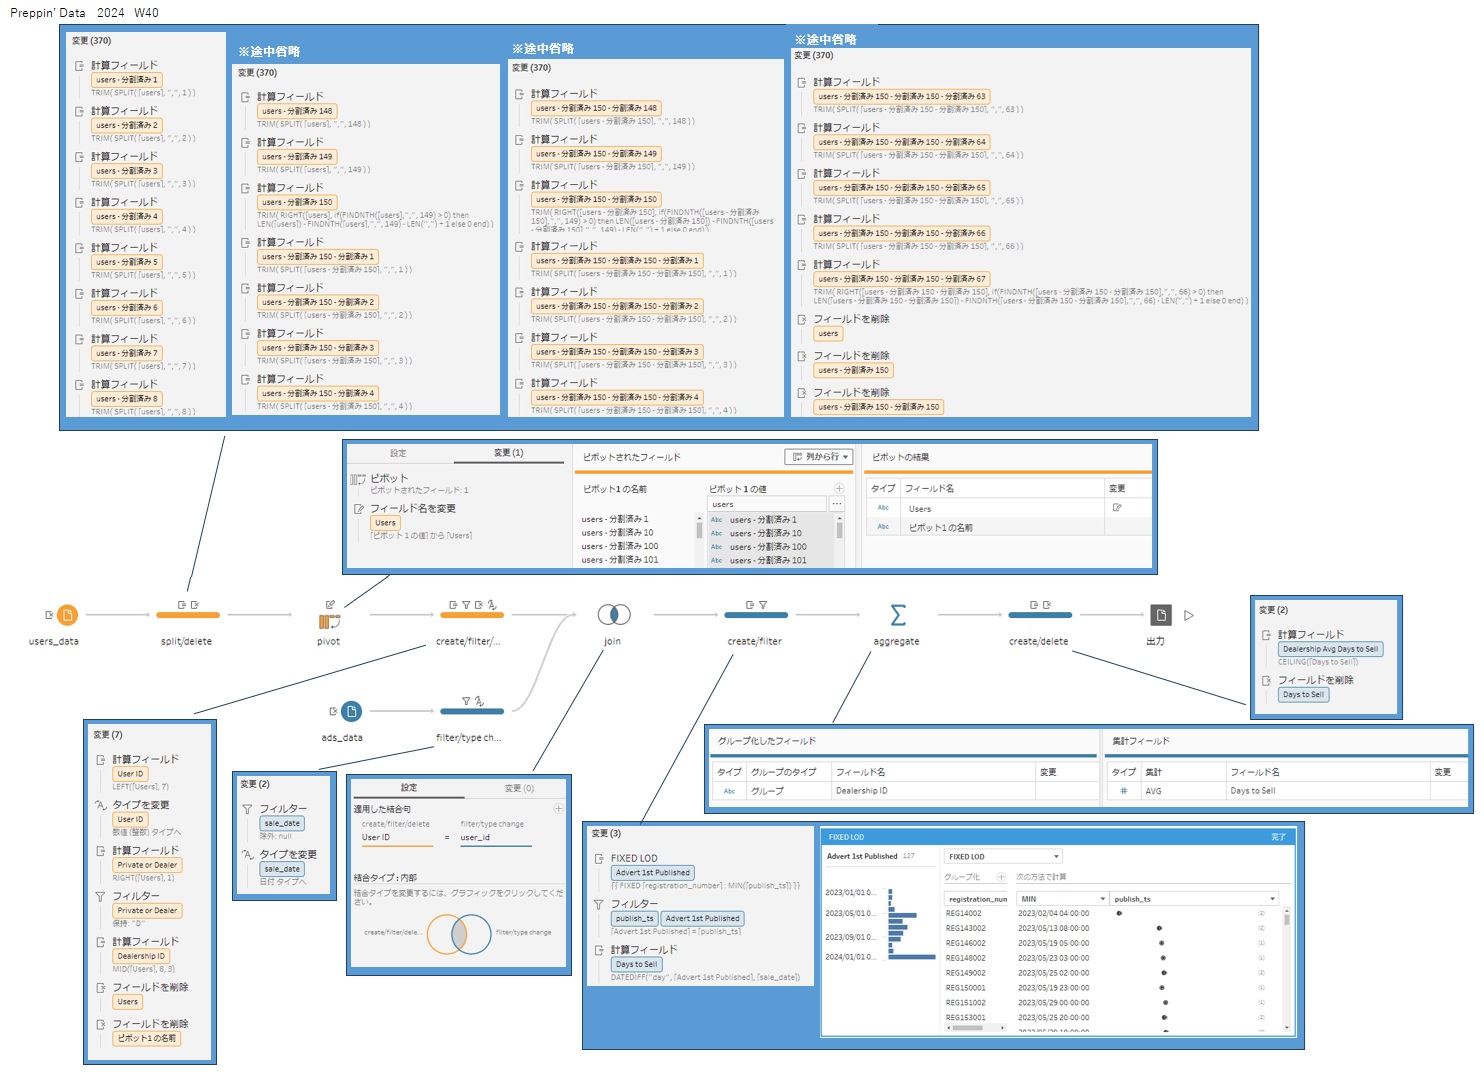Click the join Venn diagram in 結合タイプ
Viewport: 1484px width, 1079px height.
(459, 934)
